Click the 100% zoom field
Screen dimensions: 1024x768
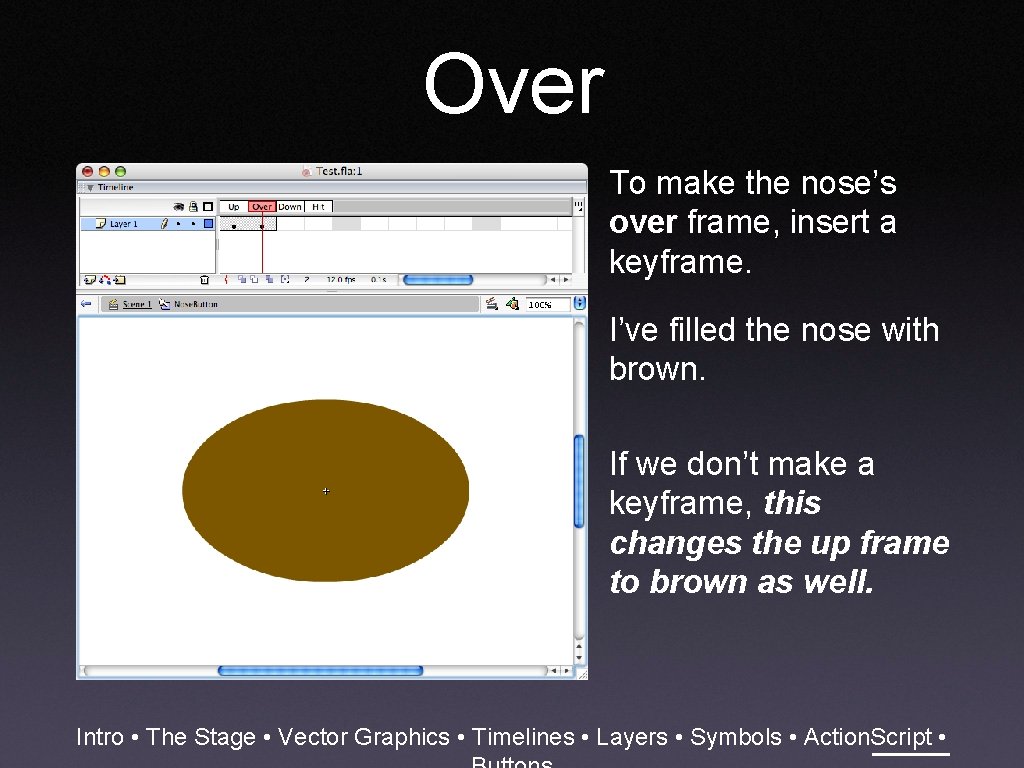tap(548, 304)
